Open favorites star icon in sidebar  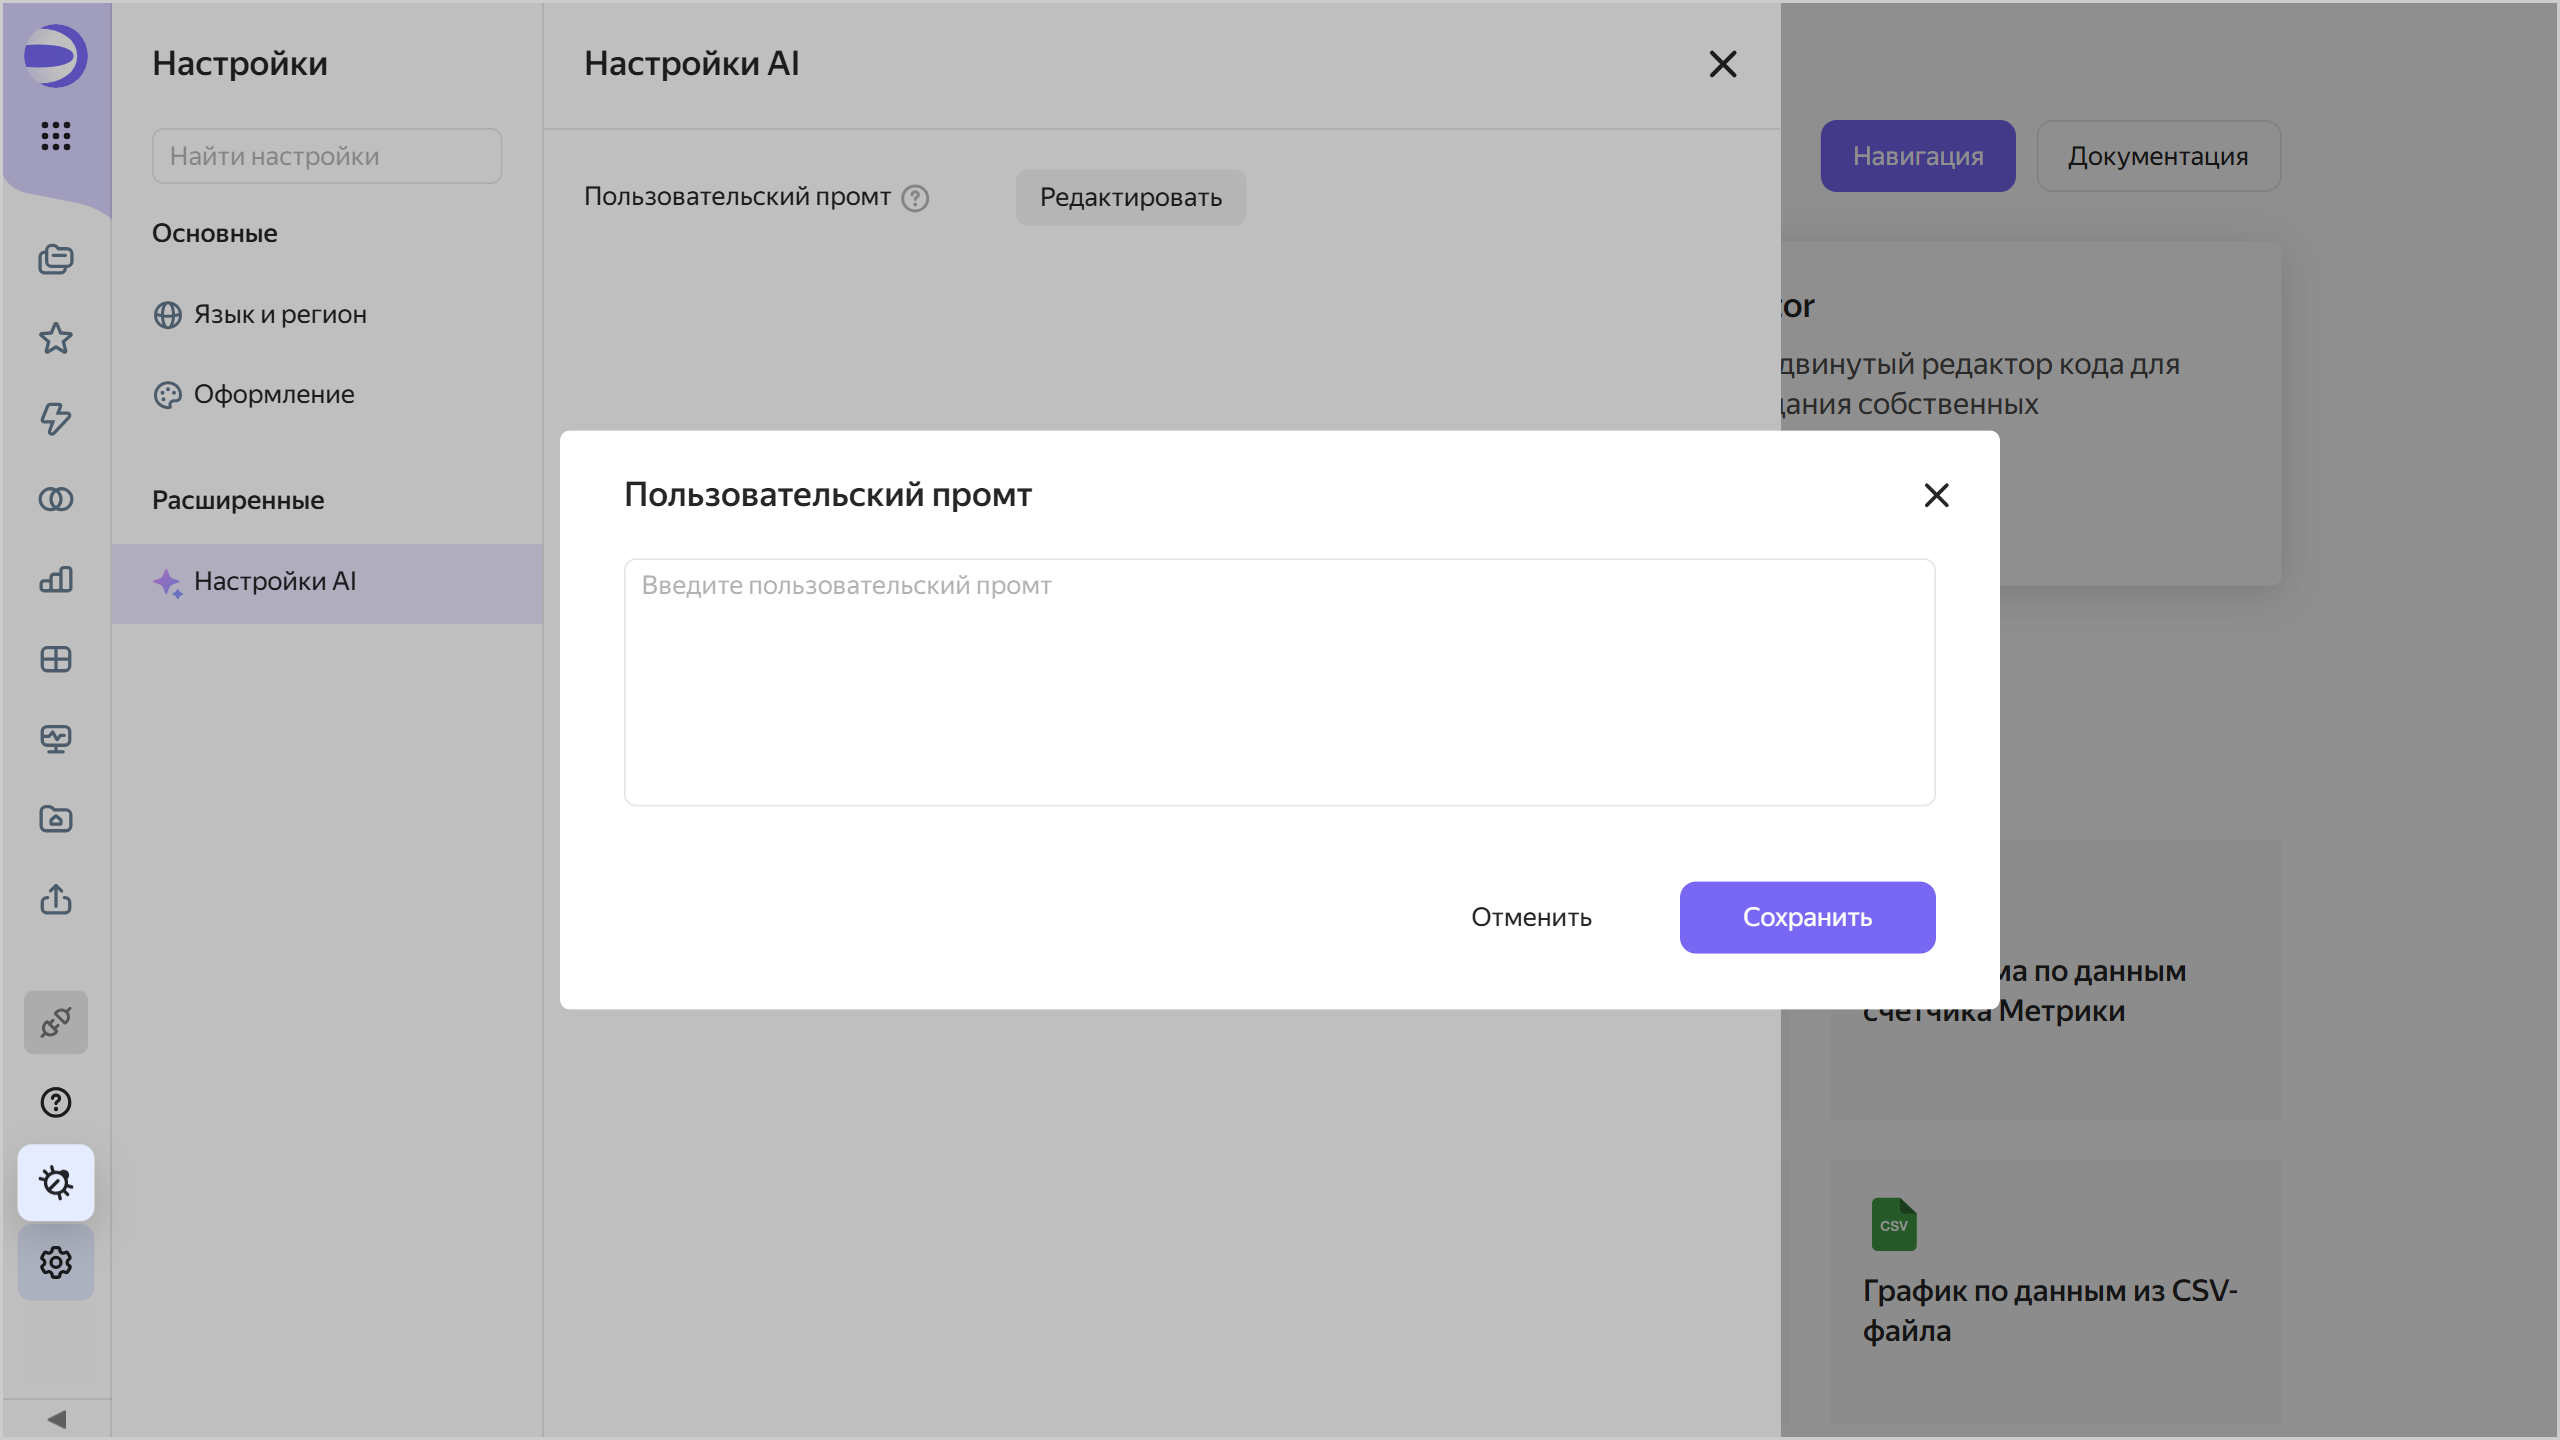click(x=56, y=339)
